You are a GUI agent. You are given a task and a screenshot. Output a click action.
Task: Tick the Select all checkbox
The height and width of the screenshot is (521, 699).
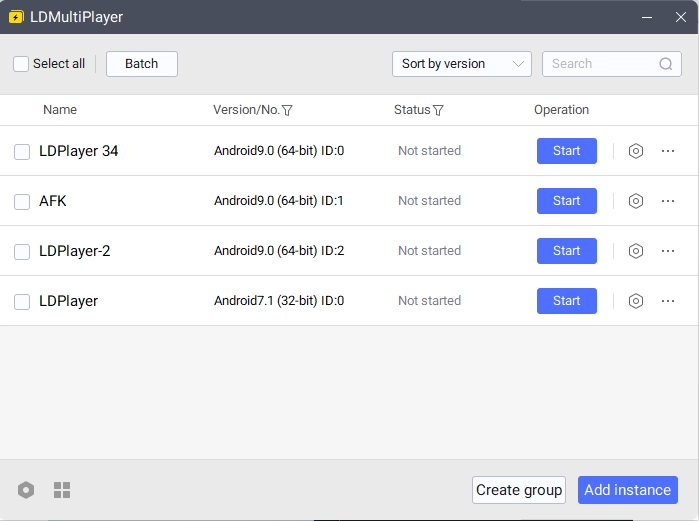(x=21, y=64)
